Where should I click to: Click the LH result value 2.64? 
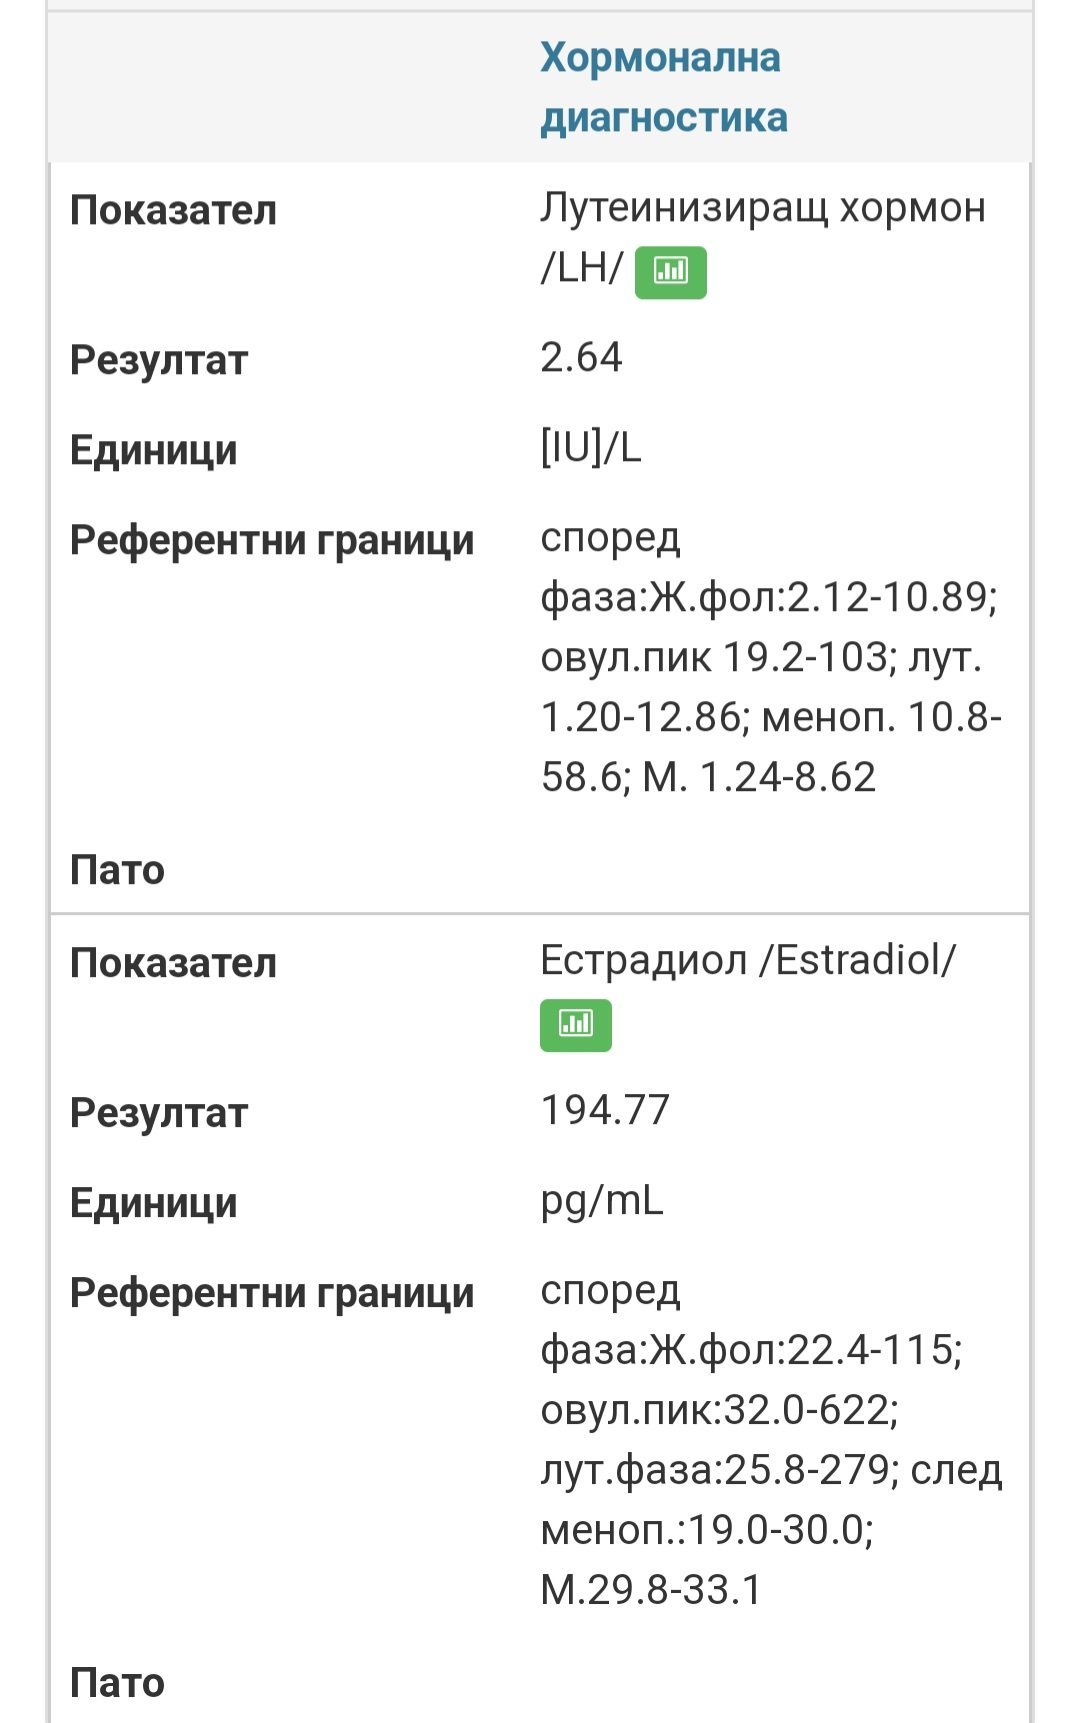coord(581,357)
